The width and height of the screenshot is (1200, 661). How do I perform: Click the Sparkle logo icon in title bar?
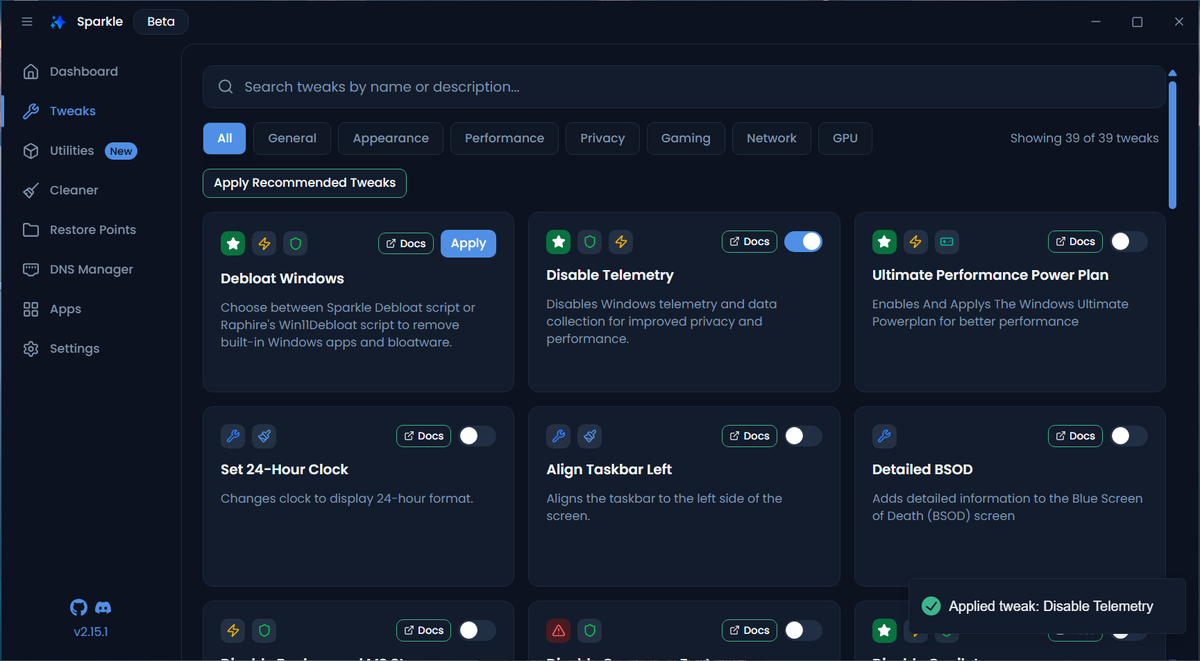click(58, 22)
